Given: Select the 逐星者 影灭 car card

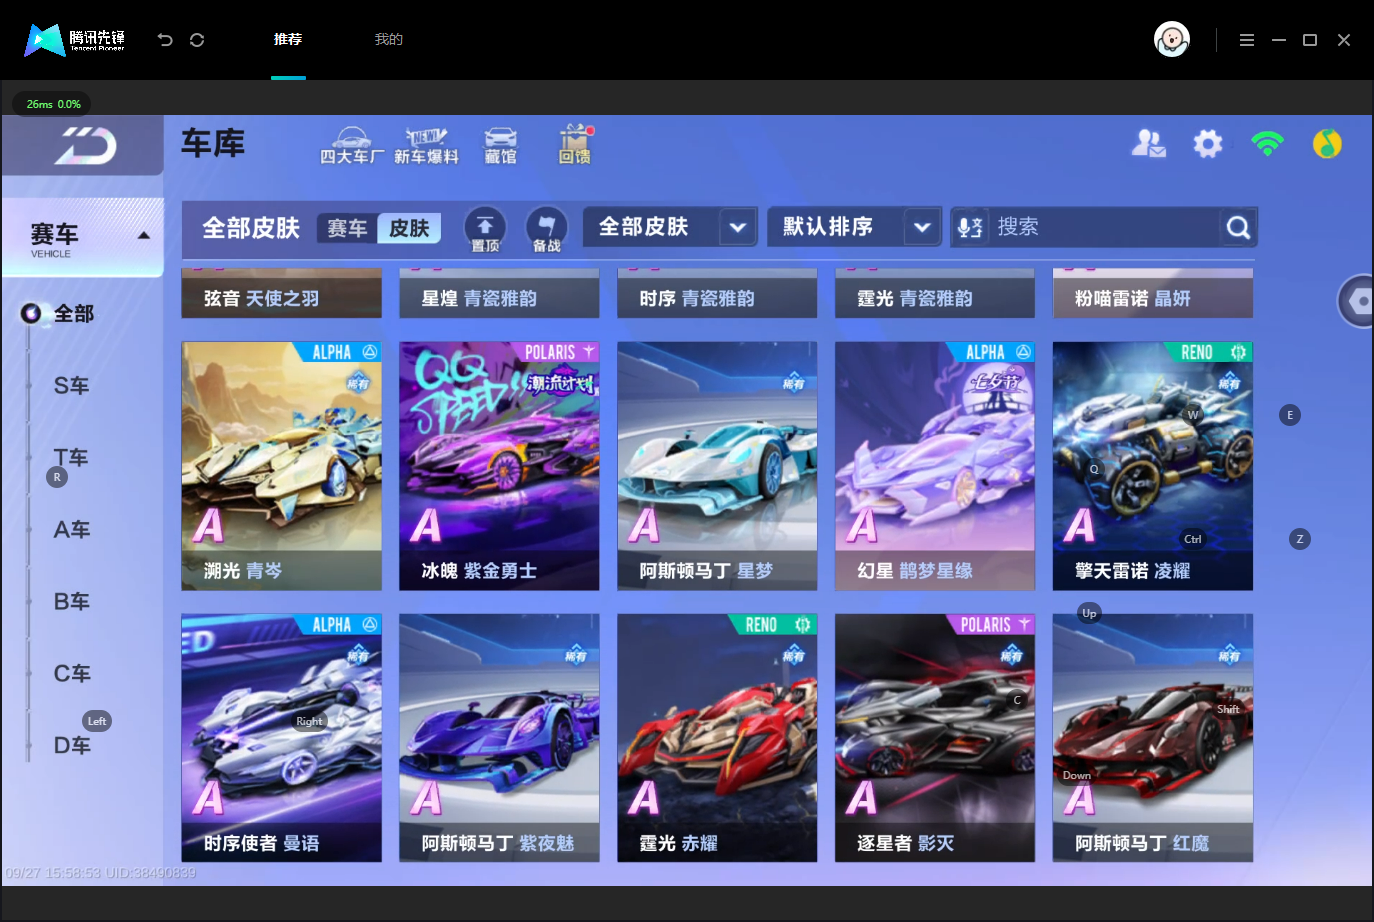Looking at the screenshot, I should [x=935, y=738].
